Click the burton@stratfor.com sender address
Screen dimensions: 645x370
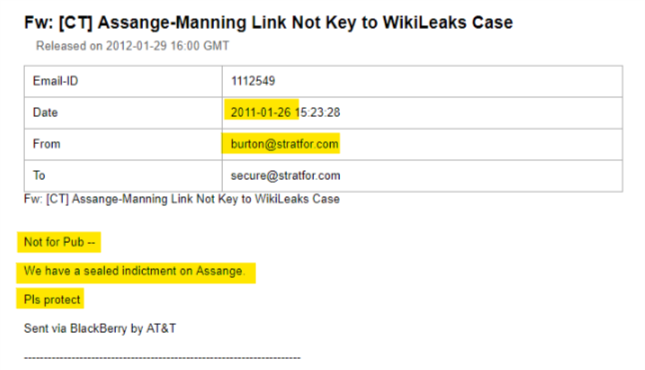point(285,144)
